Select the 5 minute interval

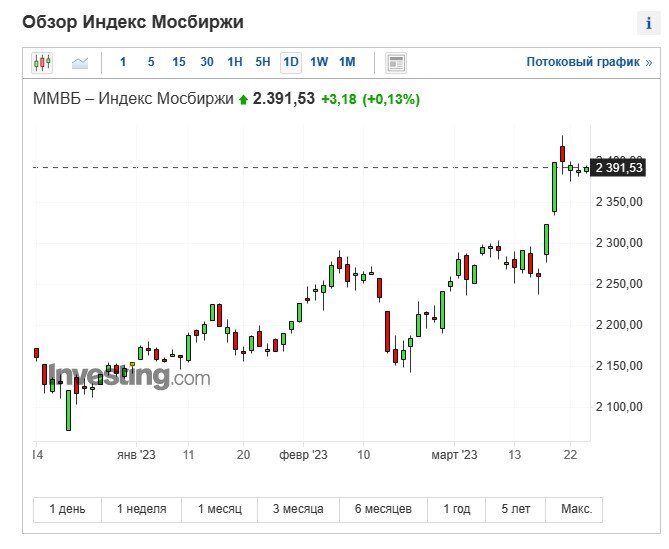(x=151, y=62)
